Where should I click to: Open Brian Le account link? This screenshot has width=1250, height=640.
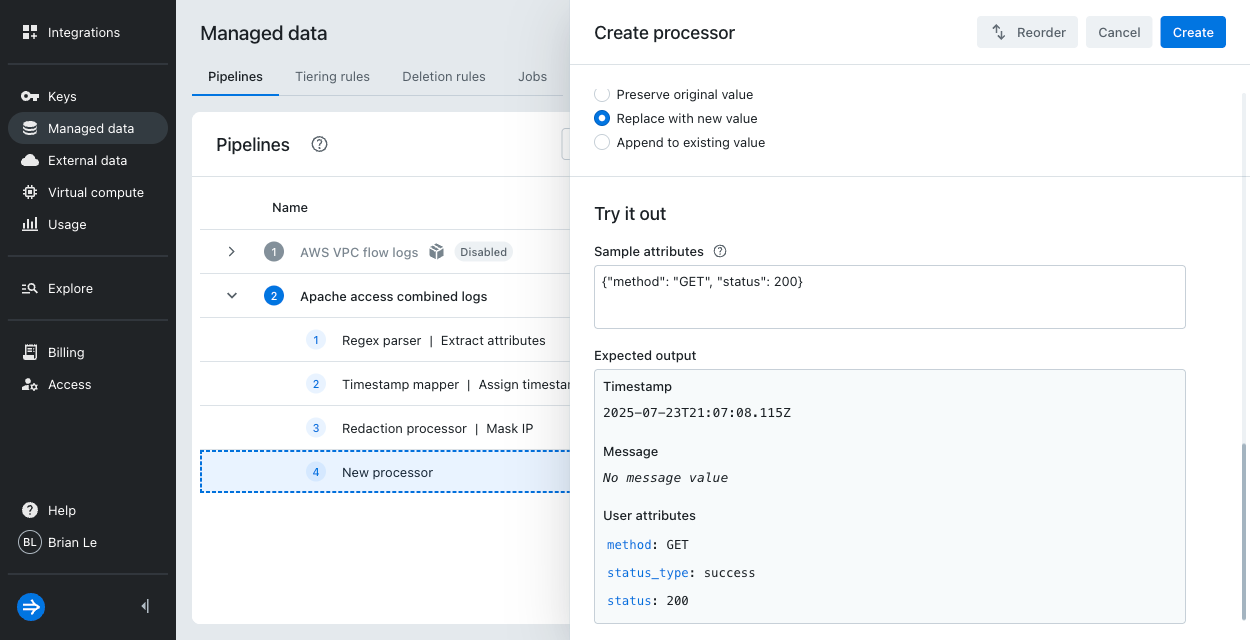pyautogui.click(x=88, y=542)
